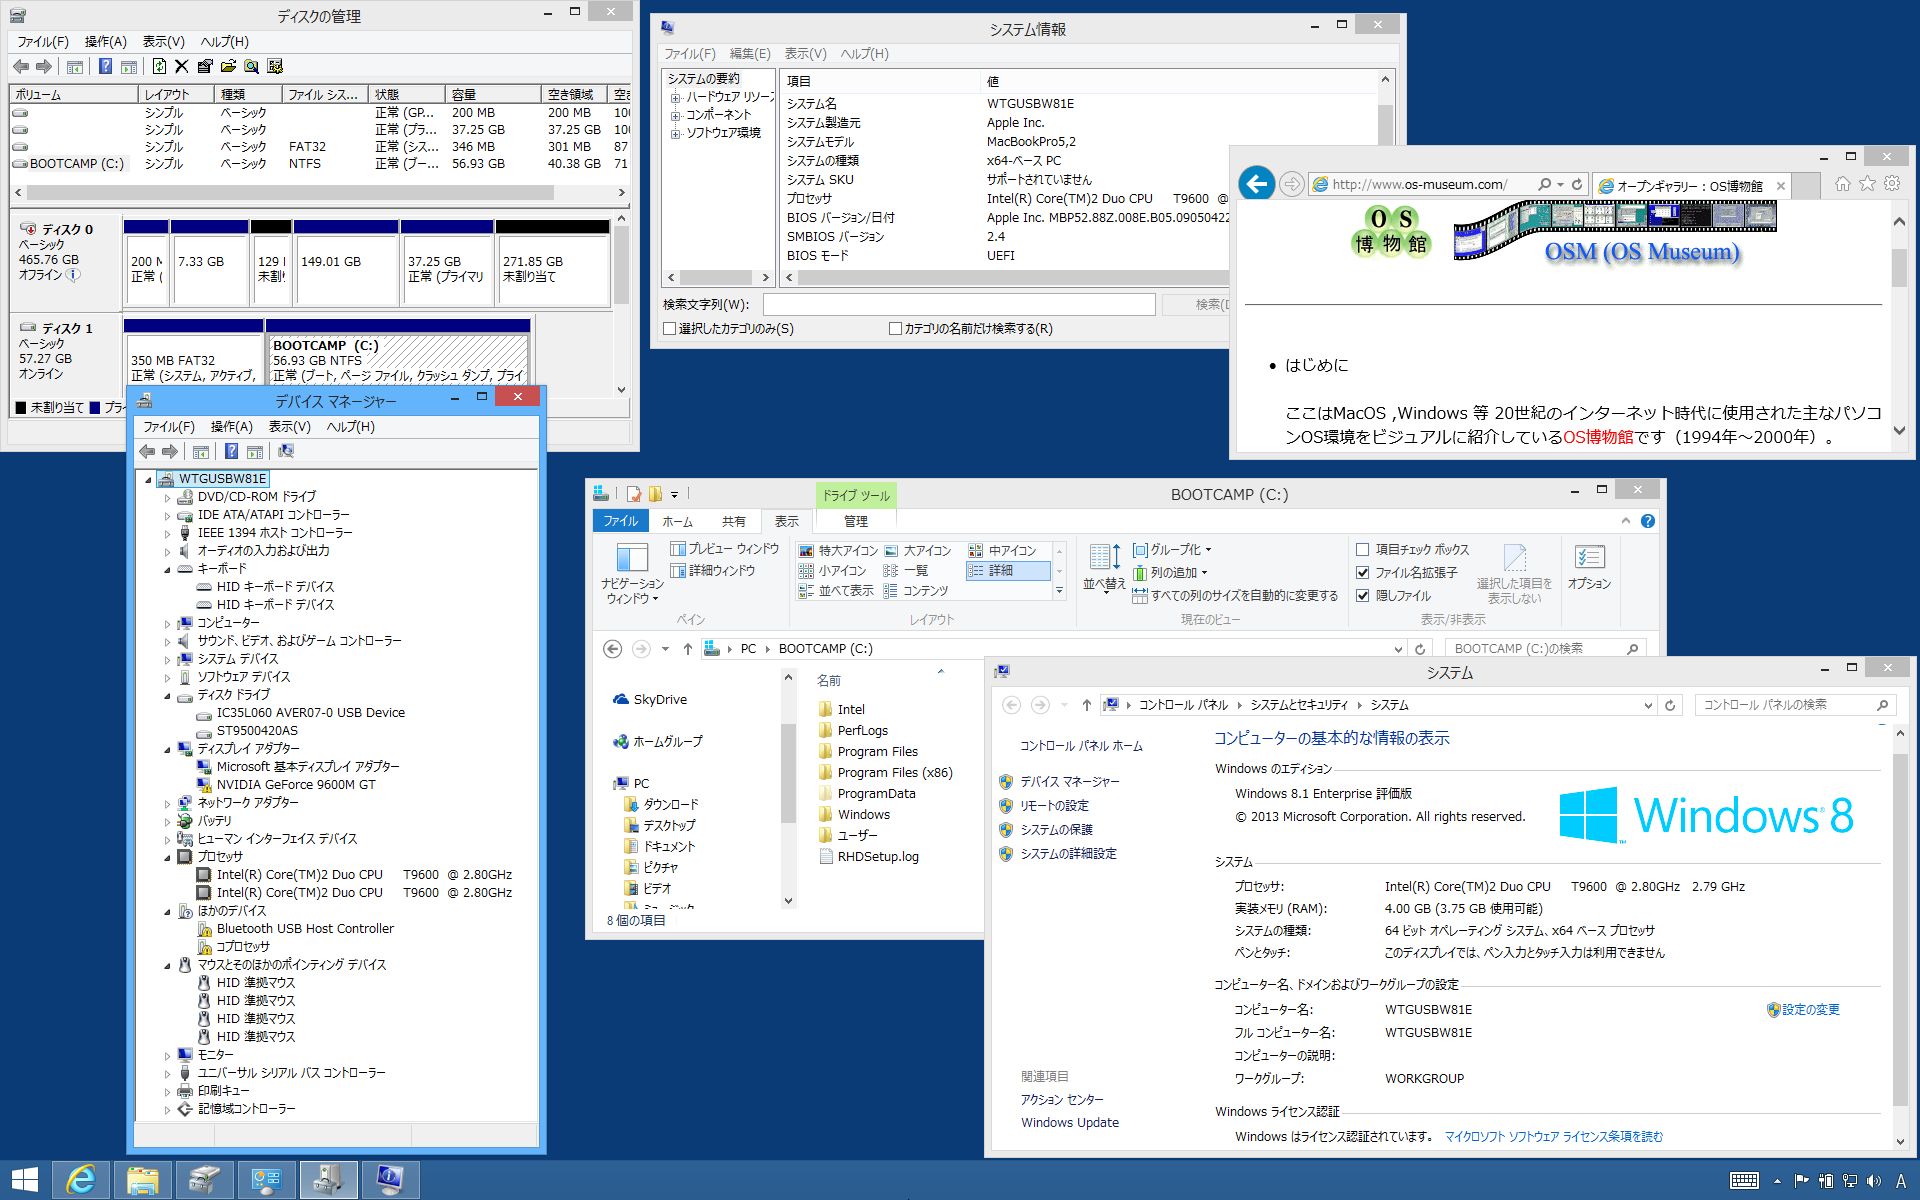The image size is (1920, 1200).
Task: Click the refresh icon in Disk Management toolbar
Action: 159,67
